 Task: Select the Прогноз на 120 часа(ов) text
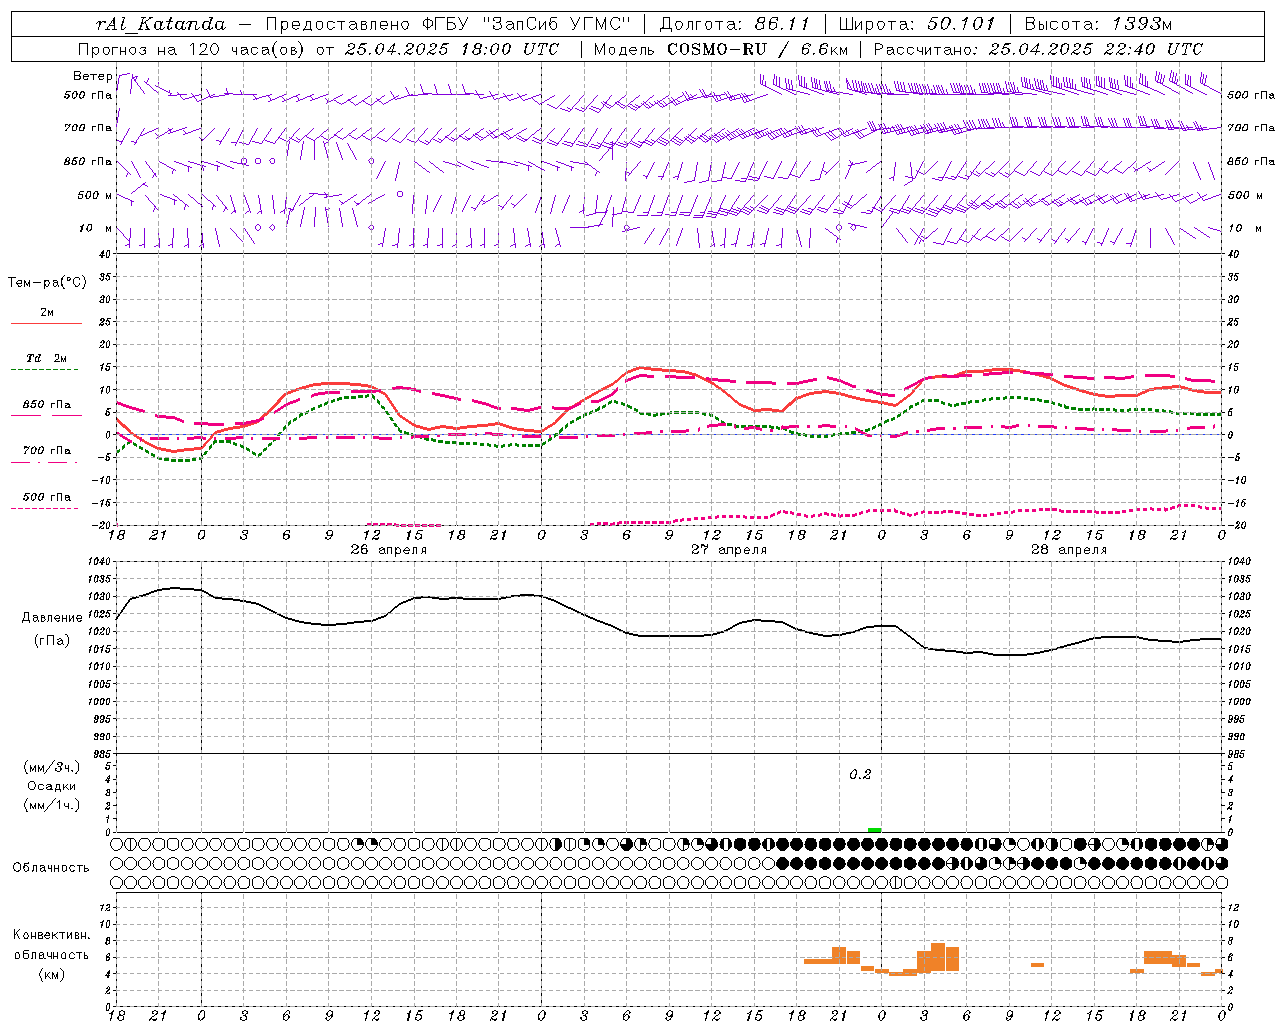[x=193, y=49]
